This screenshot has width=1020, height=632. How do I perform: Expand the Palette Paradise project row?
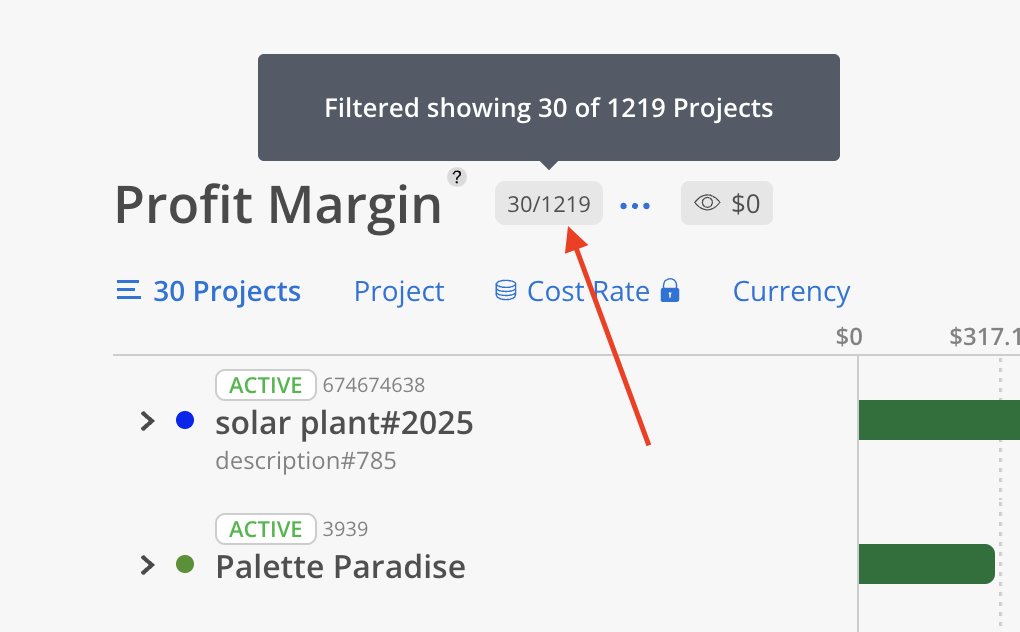click(147, 565)
